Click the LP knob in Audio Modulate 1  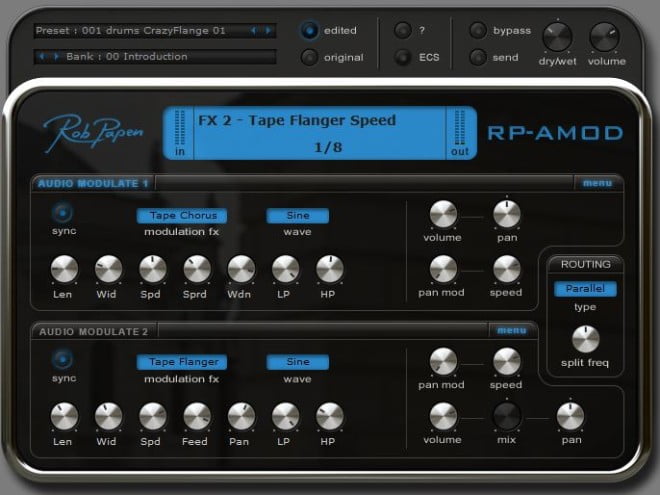[286, 269]
